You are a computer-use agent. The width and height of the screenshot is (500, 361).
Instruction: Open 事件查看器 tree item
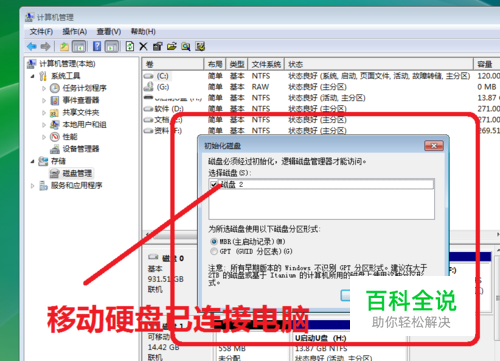pos(81,100)
